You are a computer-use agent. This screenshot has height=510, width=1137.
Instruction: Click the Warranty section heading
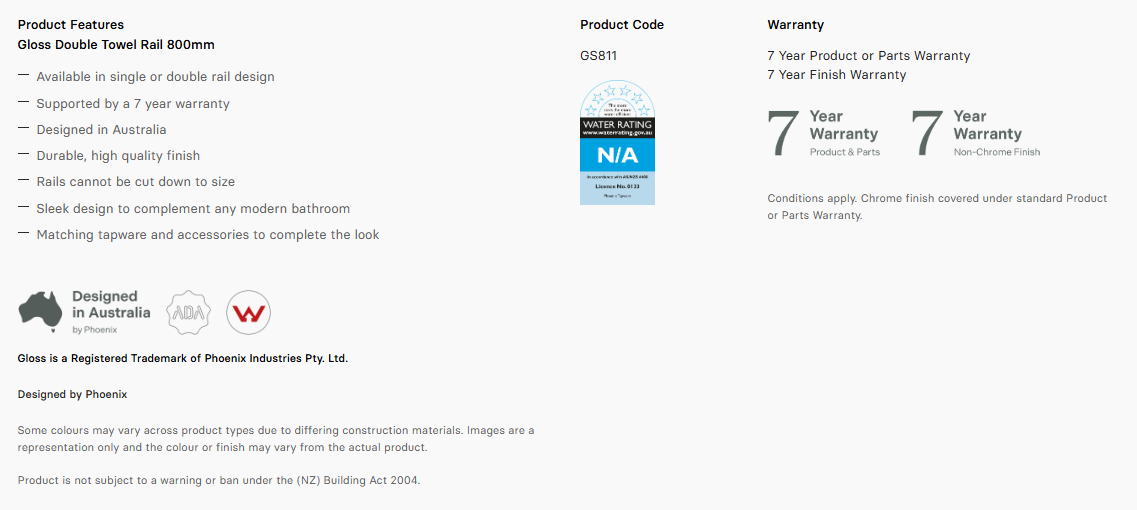(796, 25)
